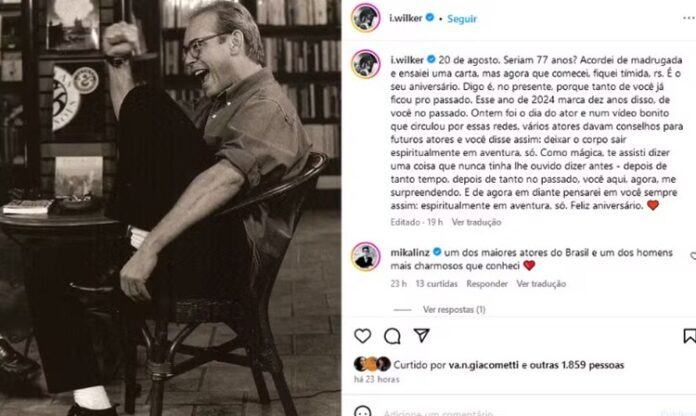Like mikalinz's comment with the small heart
The width and height of the screenshot is (696, 416).
click(x=693, y=256)
